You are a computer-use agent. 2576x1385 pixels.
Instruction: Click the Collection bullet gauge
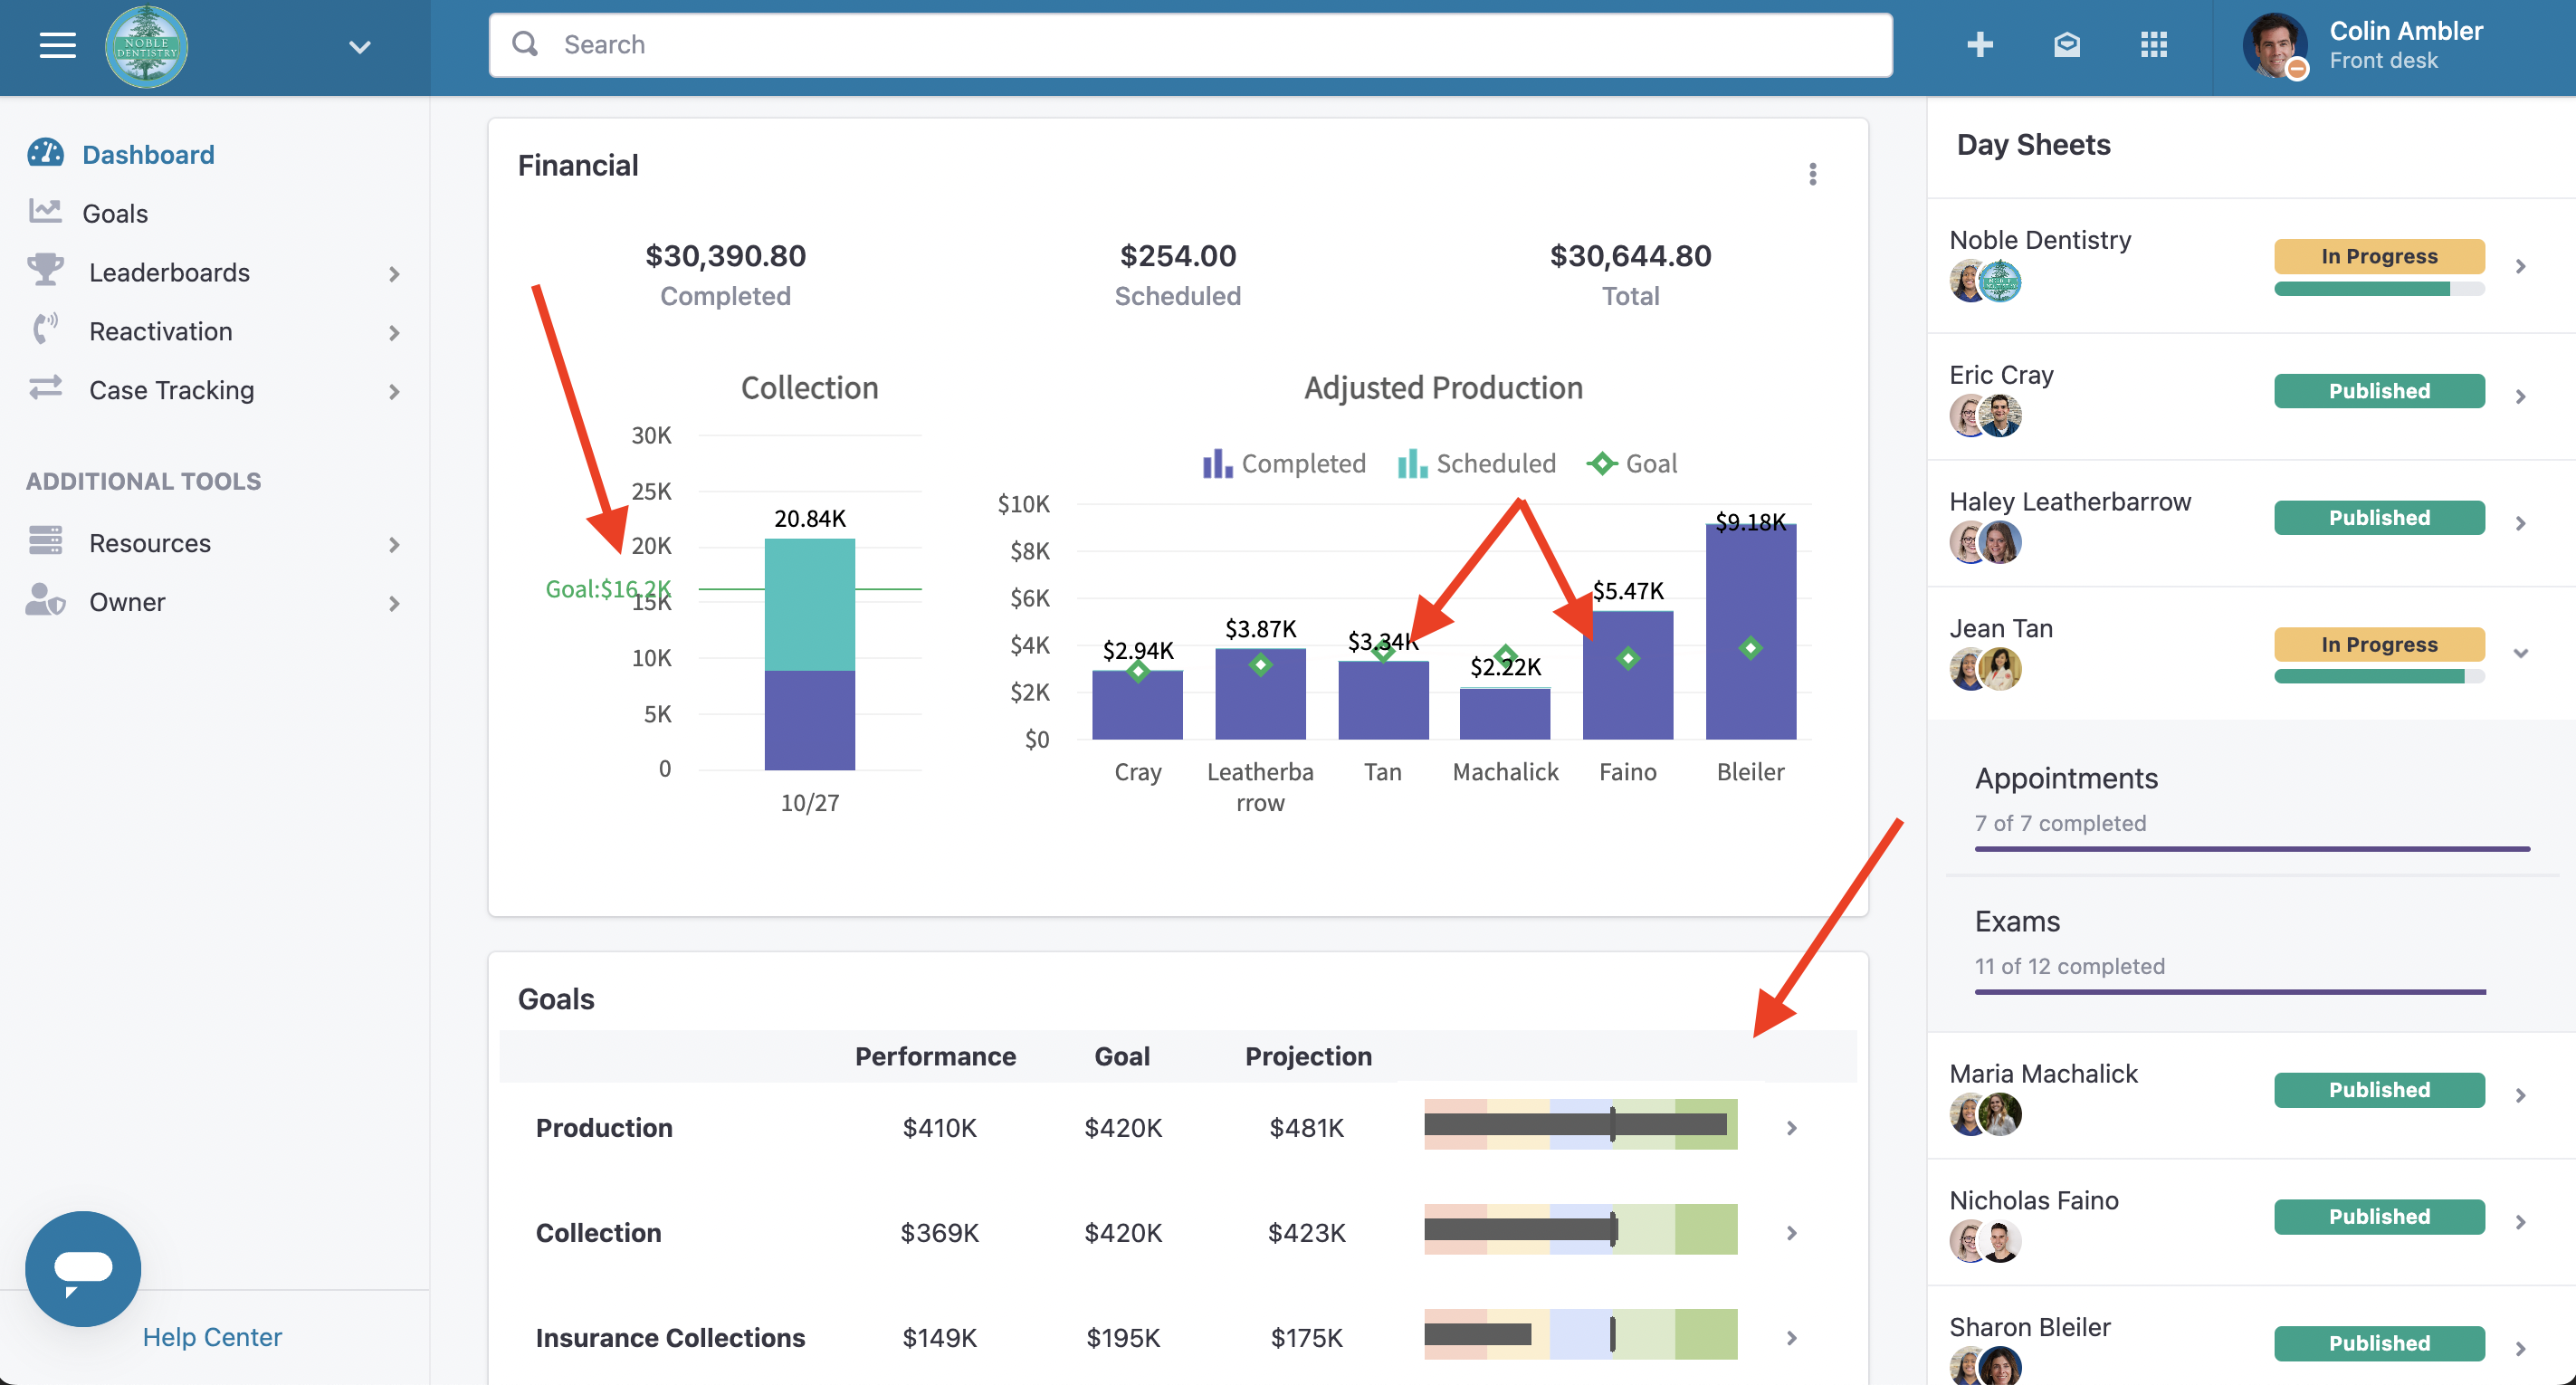tap(1580, 1229)
